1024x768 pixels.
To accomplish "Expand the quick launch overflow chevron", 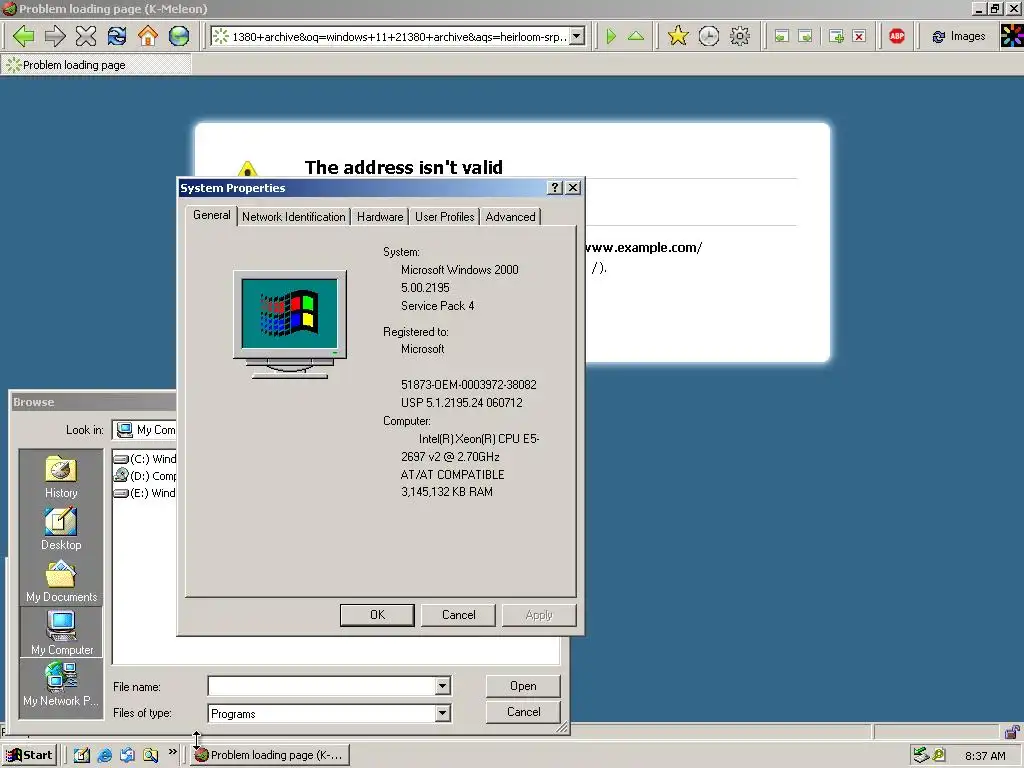I will 172,752.
